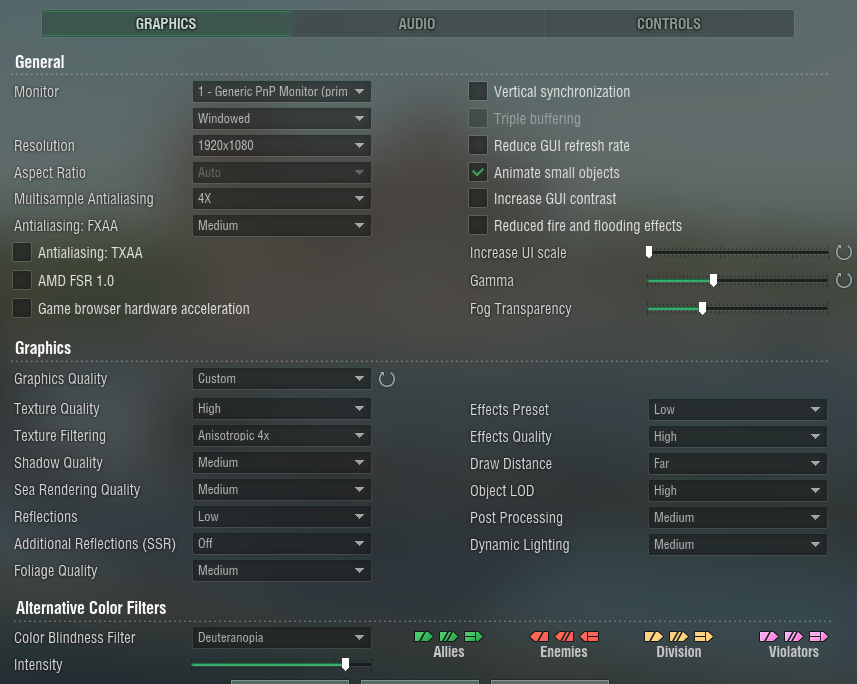
Task: Enable Vertical synchronization checkbox
Action: click(x=478, y=92)
